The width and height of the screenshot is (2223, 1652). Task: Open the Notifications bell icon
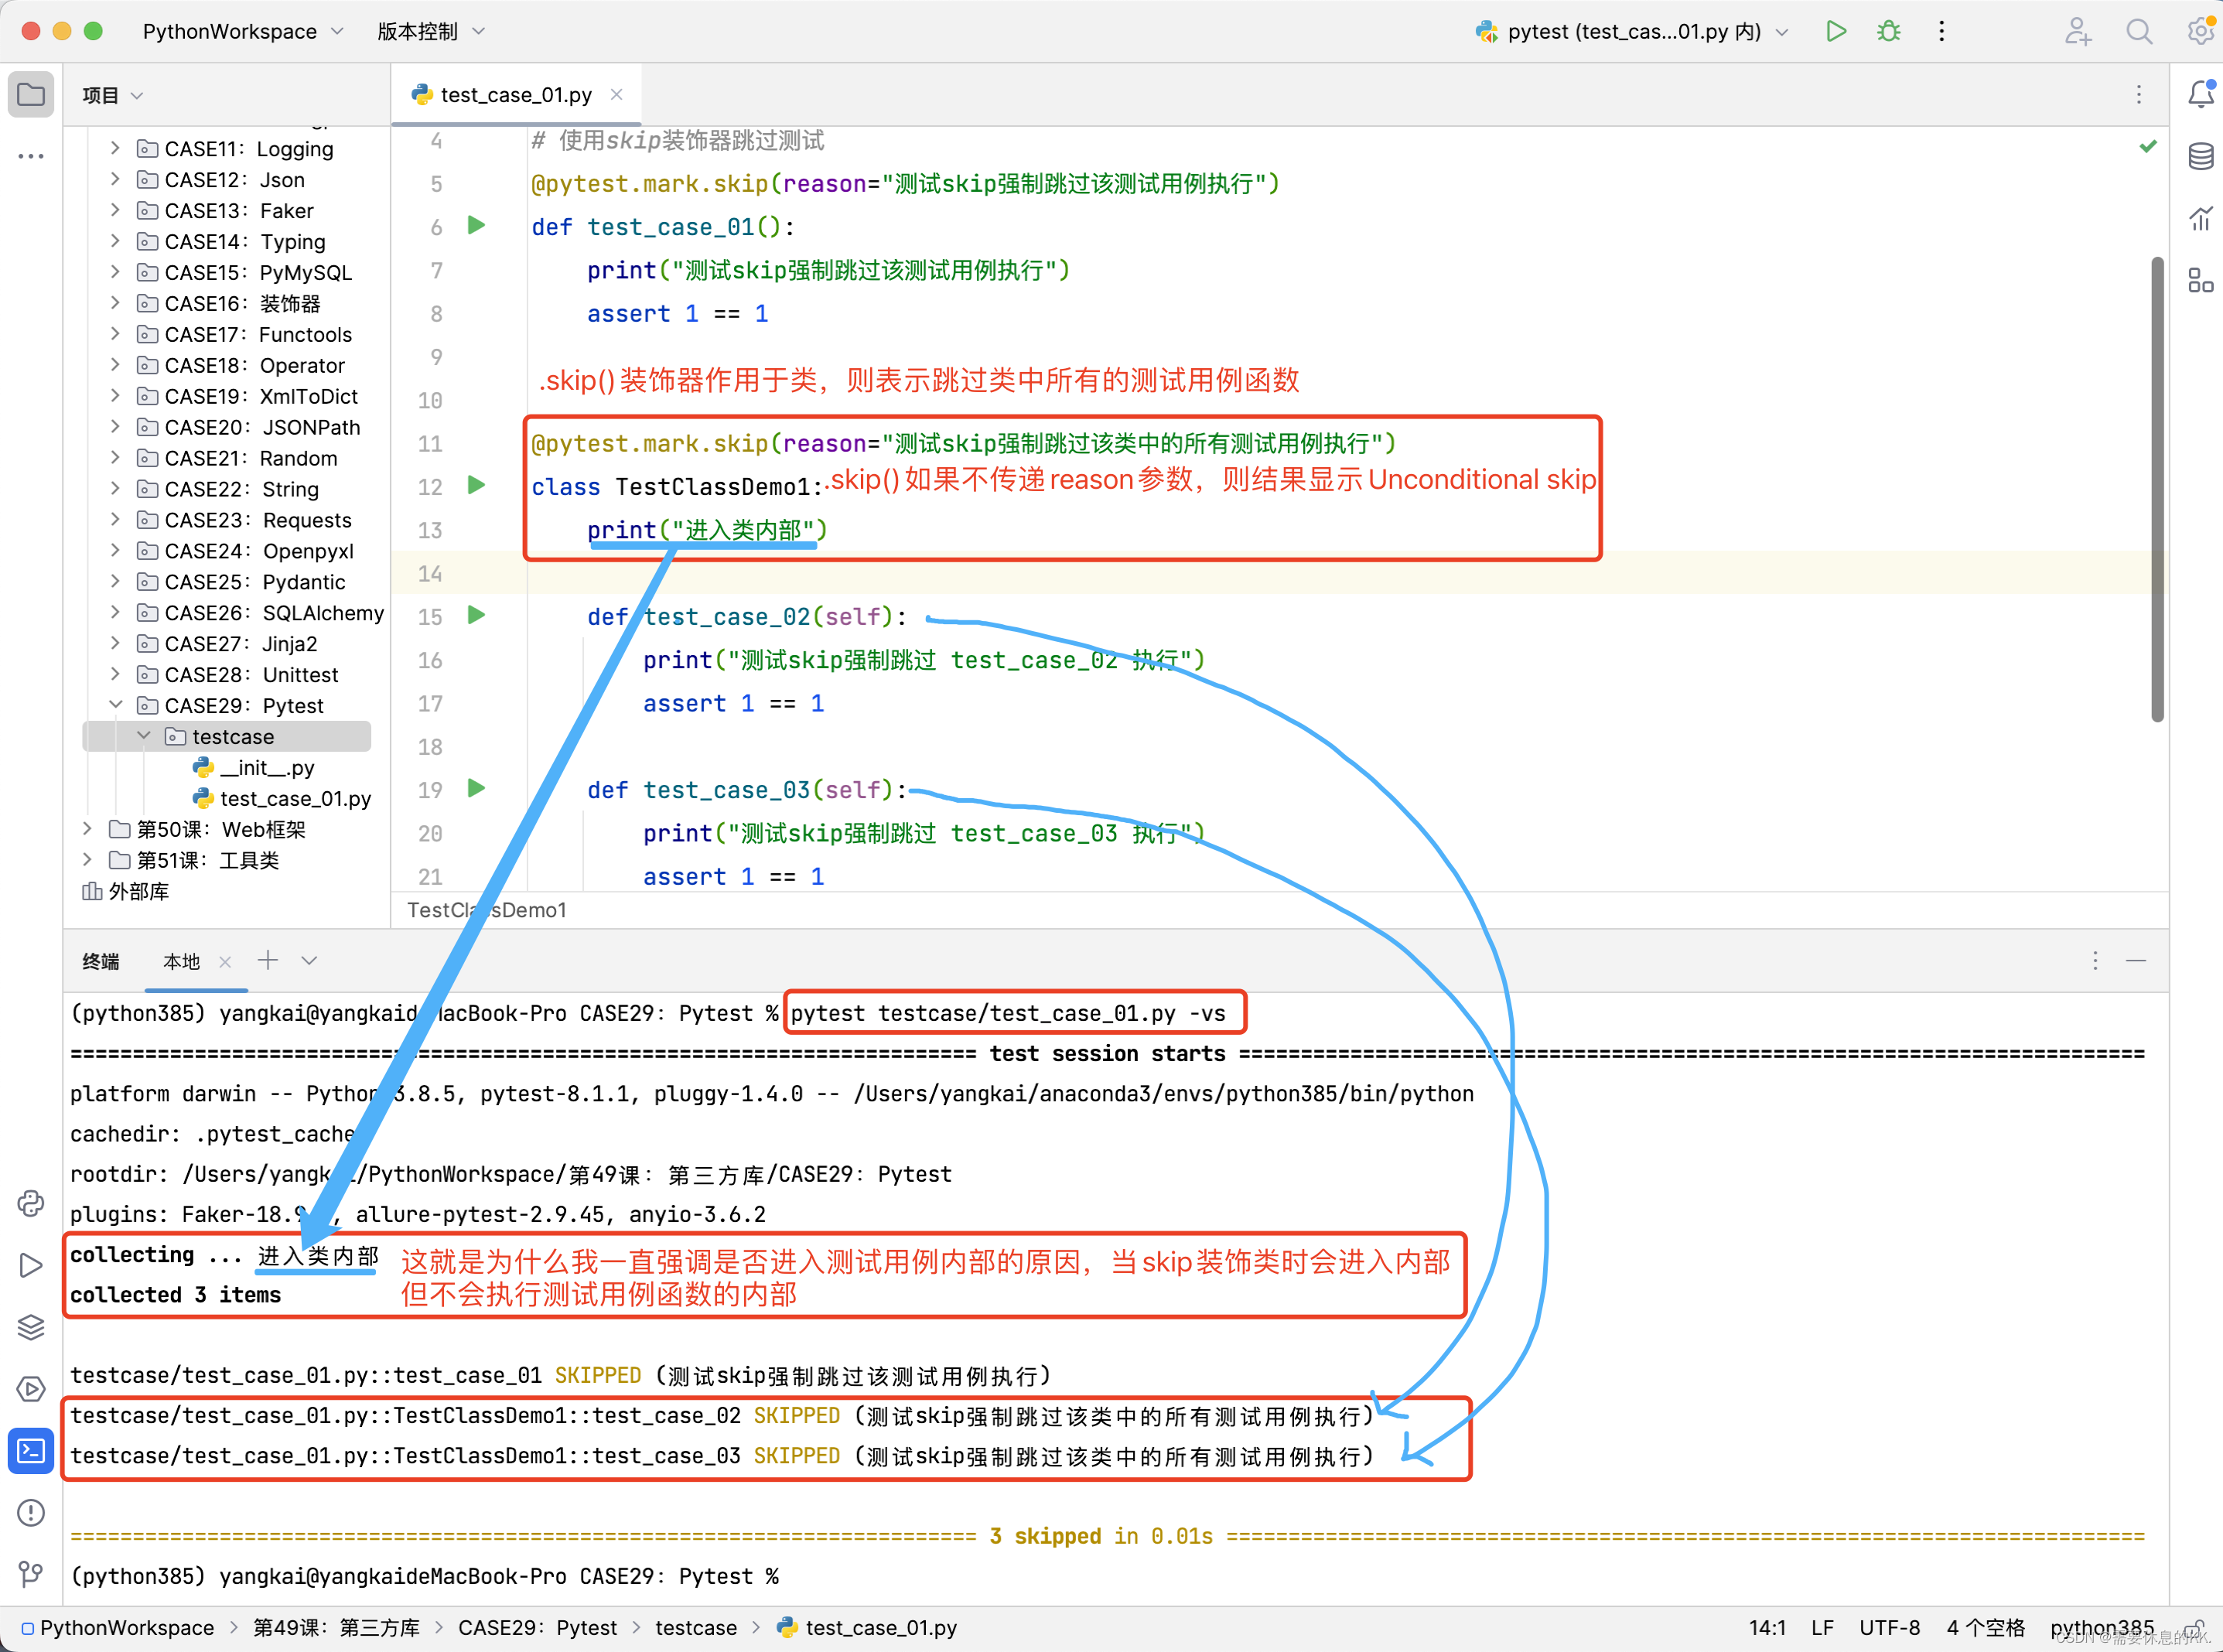tap(2200, 94)
